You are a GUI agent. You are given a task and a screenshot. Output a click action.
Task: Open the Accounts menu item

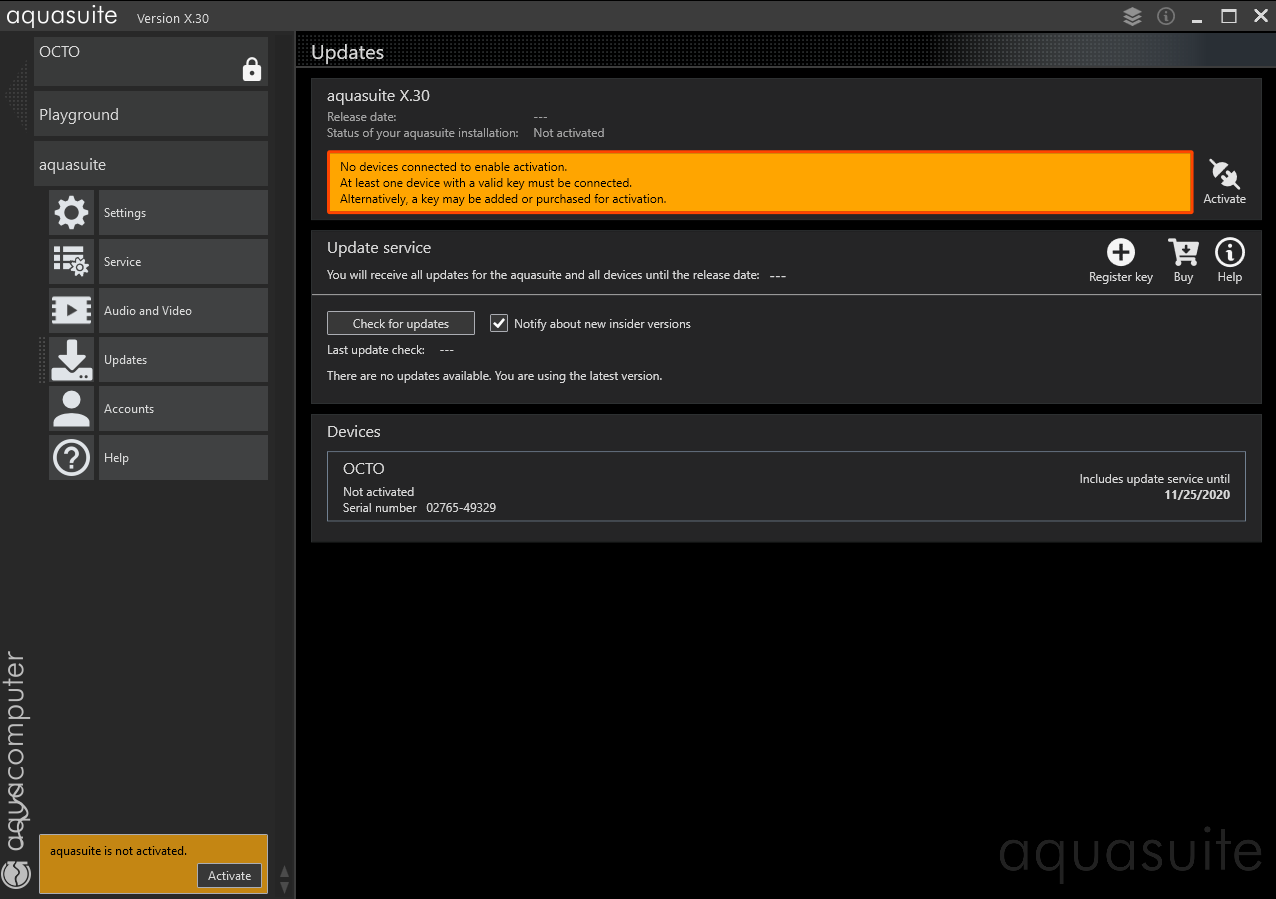coord(183,409)
